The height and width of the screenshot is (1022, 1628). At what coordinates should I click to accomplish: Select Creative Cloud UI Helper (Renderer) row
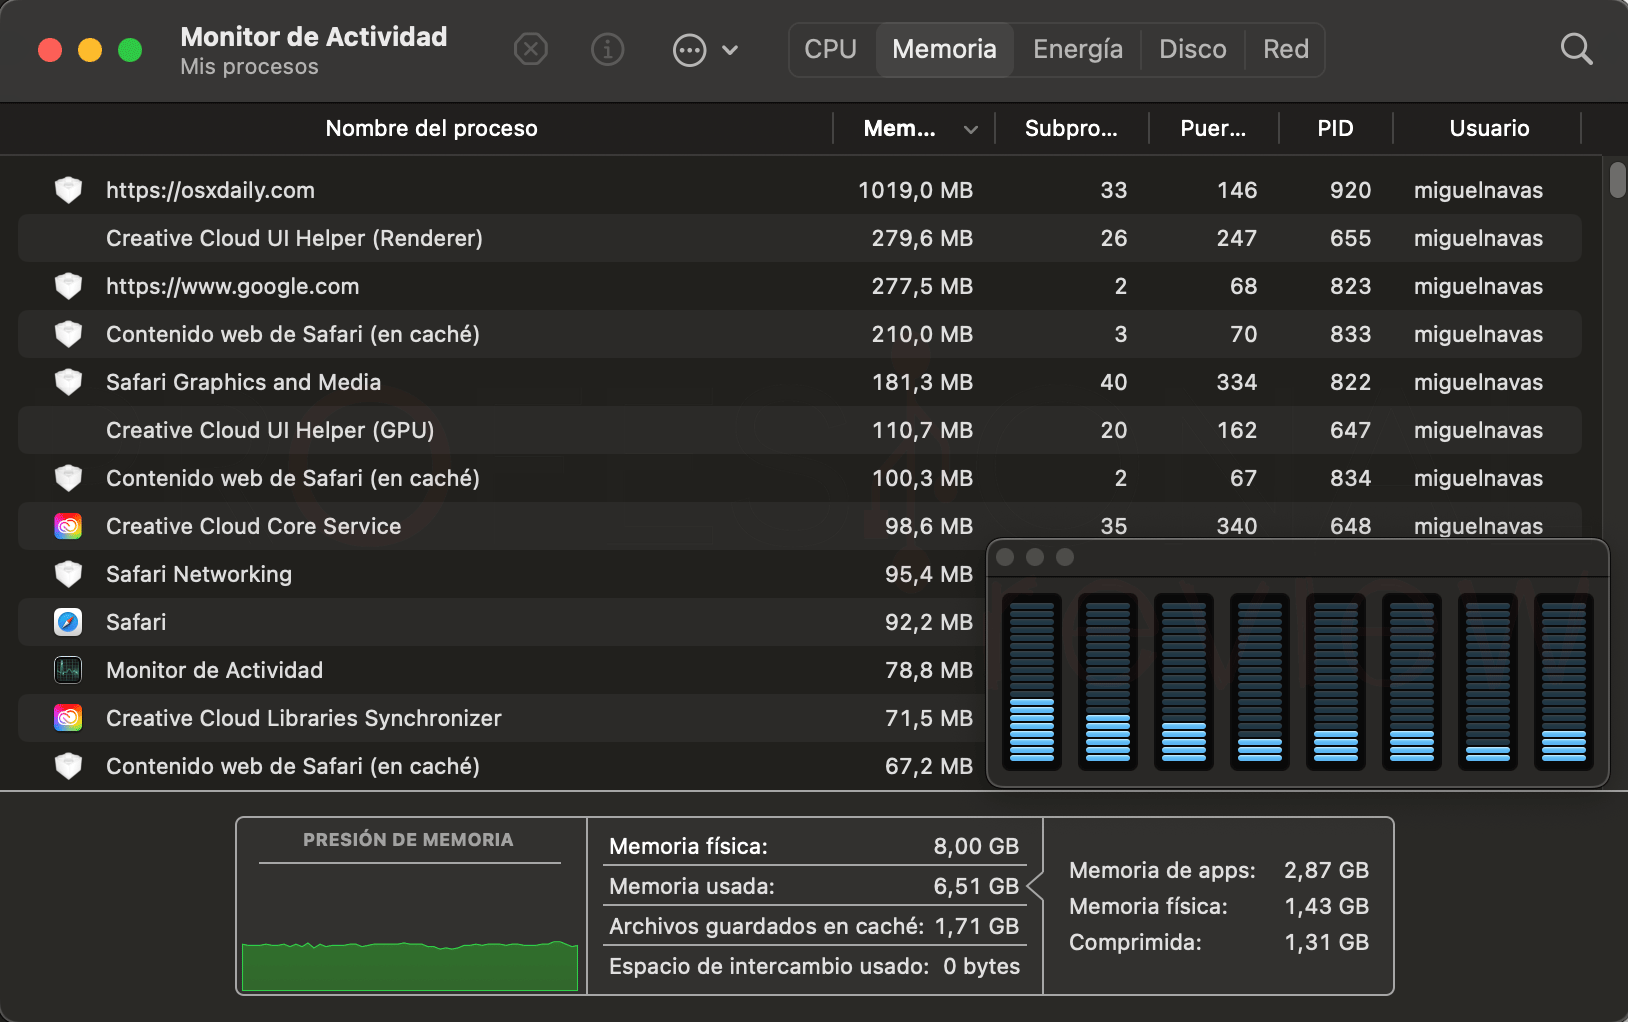tap(800, 238)
